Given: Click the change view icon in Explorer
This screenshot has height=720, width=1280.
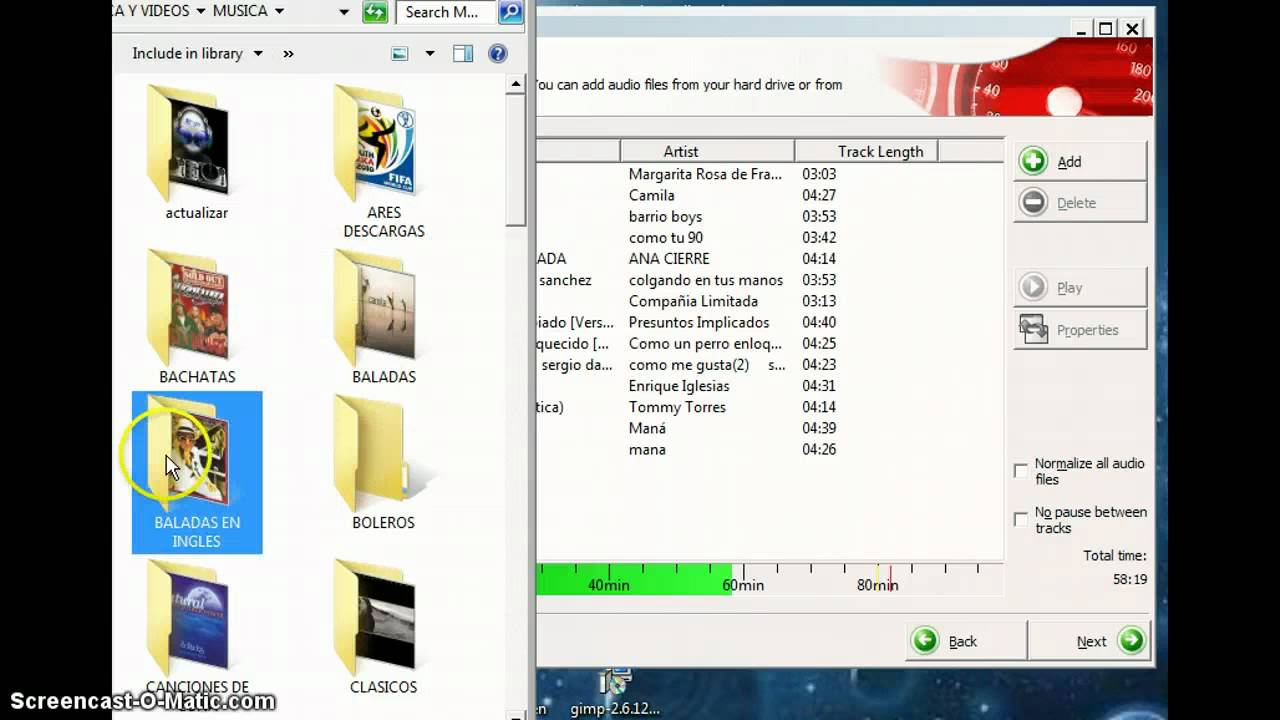Looking at the screenshot, I should pos(400,54).
